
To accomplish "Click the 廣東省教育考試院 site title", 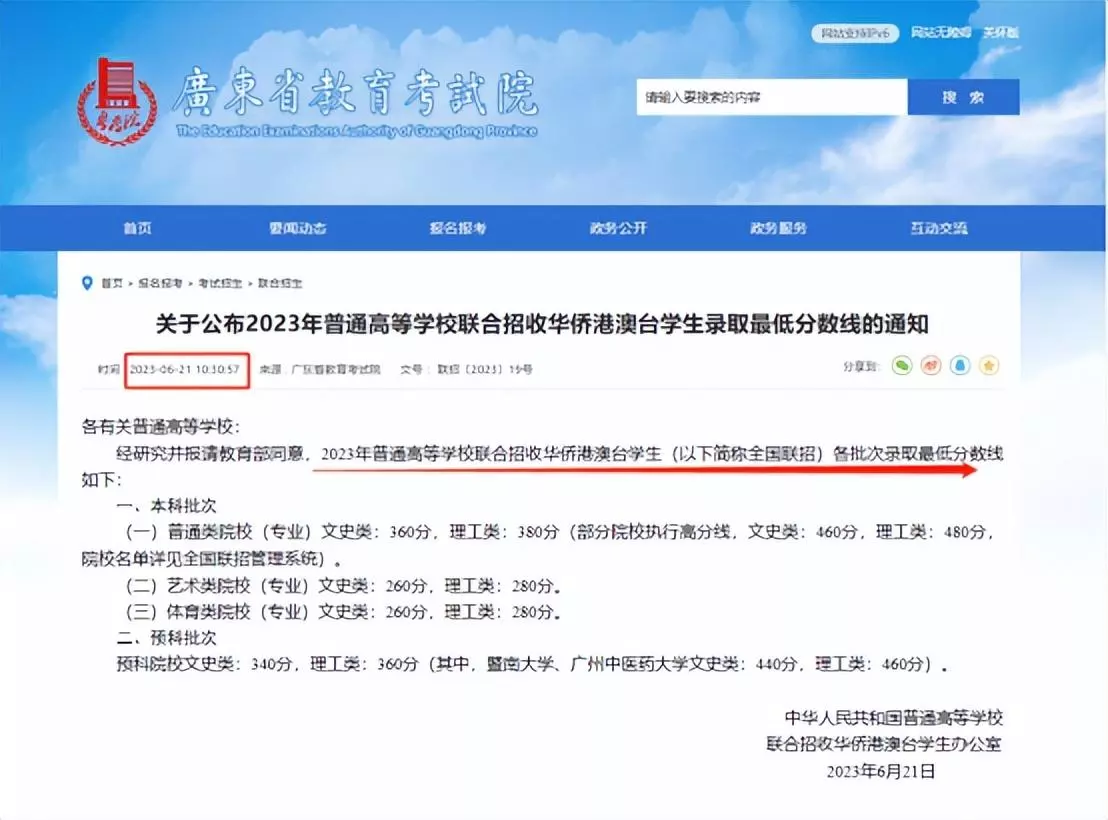I will [x=355, y=93].
